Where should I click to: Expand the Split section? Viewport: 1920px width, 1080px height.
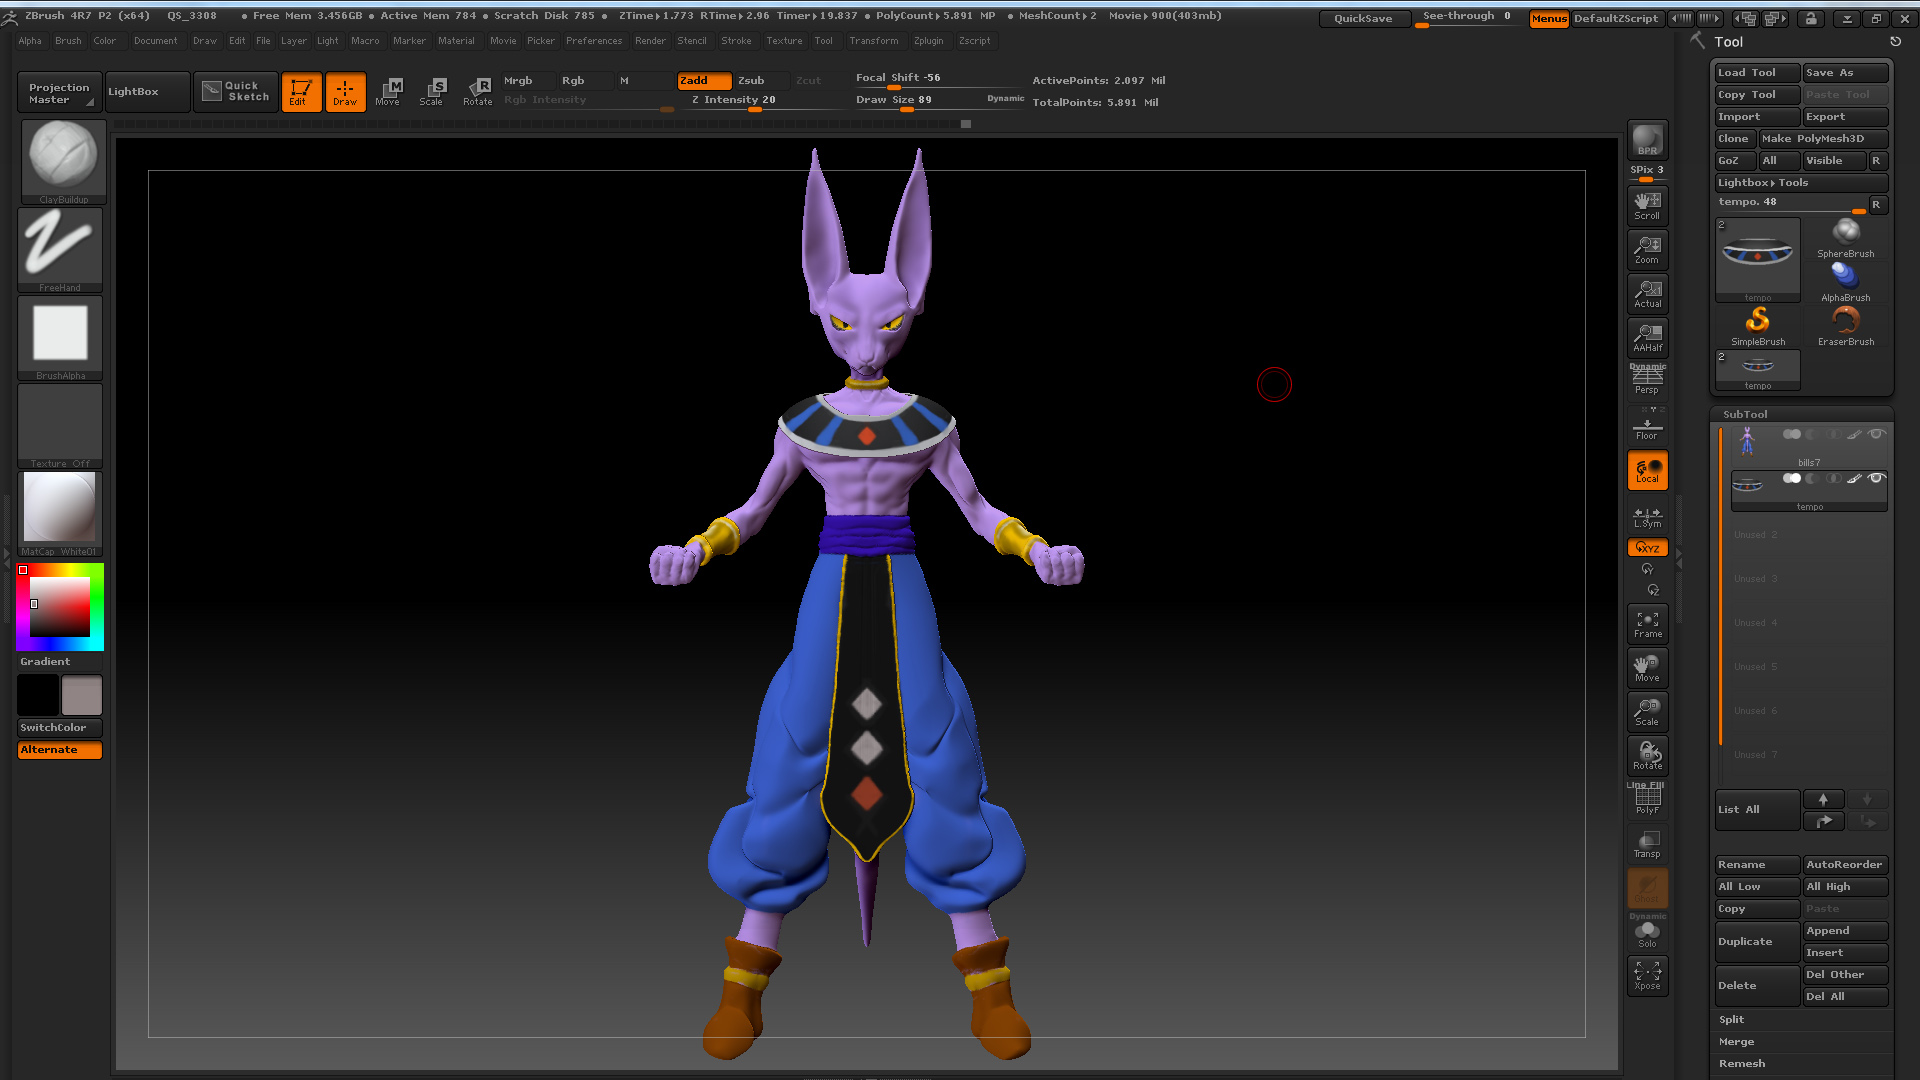pyautogui.click(x=1732, y=1019)
